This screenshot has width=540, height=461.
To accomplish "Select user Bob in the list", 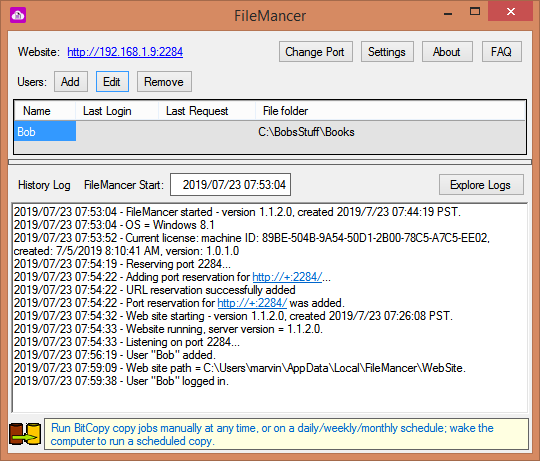I will pos(45,131).
